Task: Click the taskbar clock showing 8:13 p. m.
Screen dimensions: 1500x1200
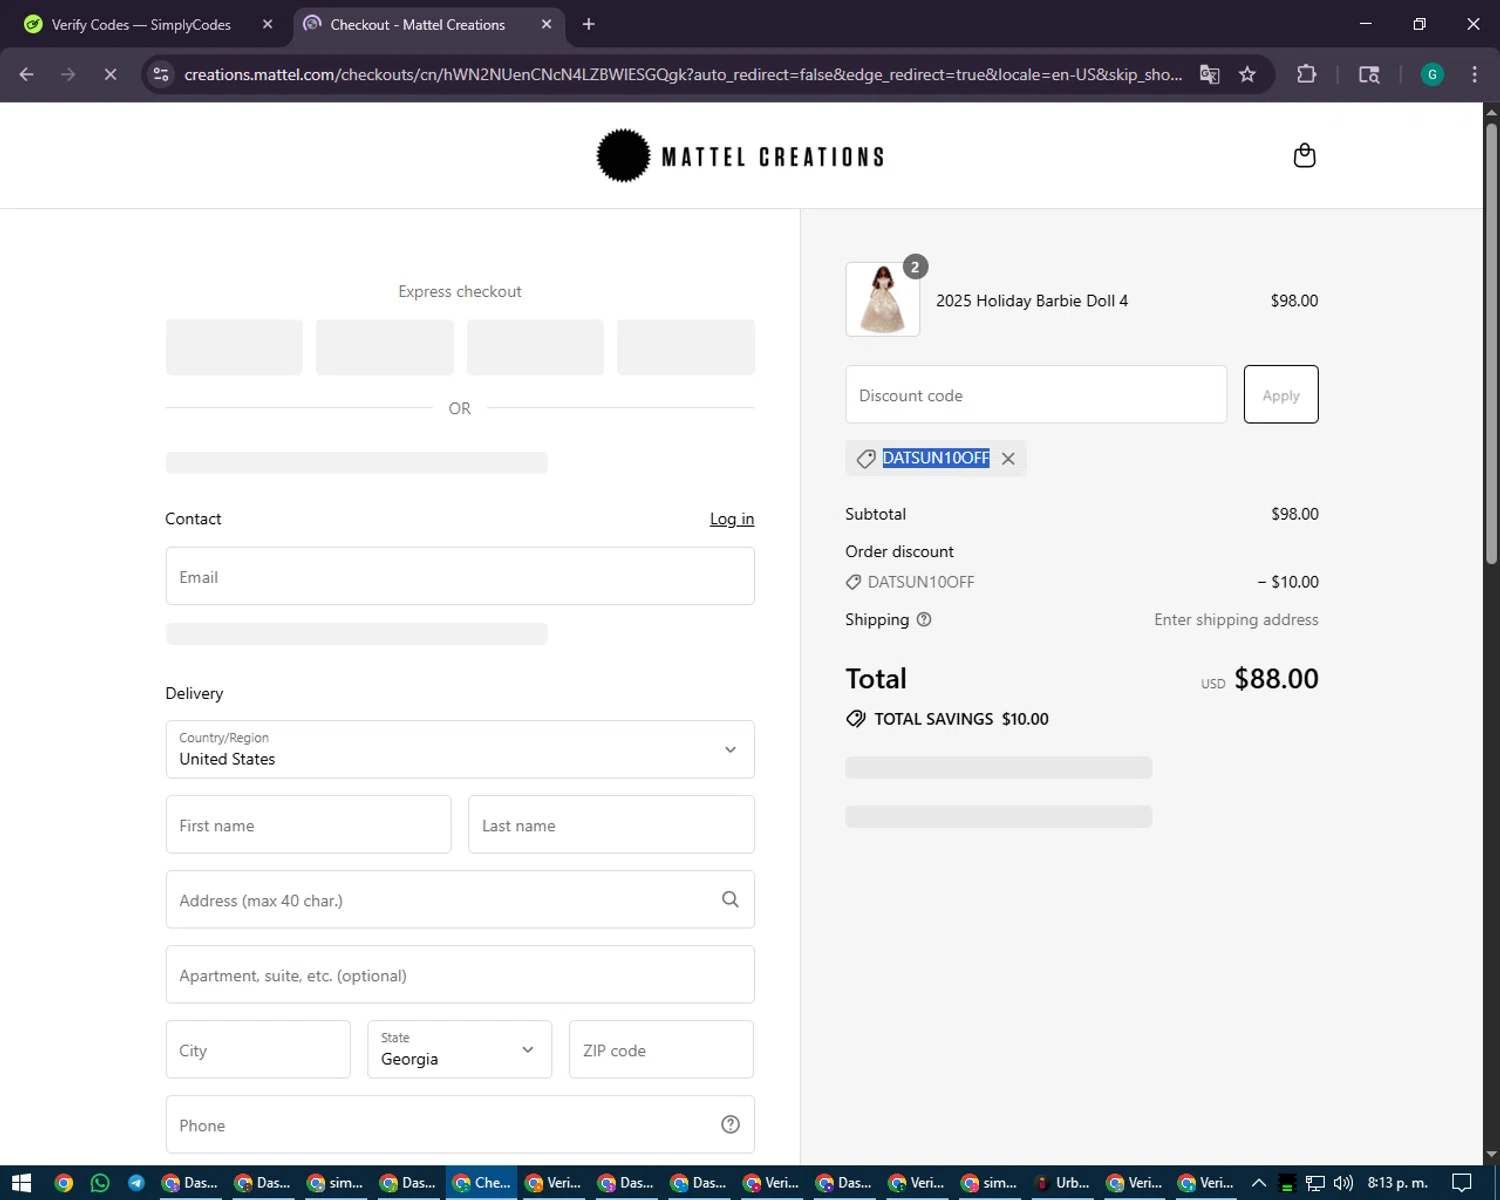Action: 1397,1183
